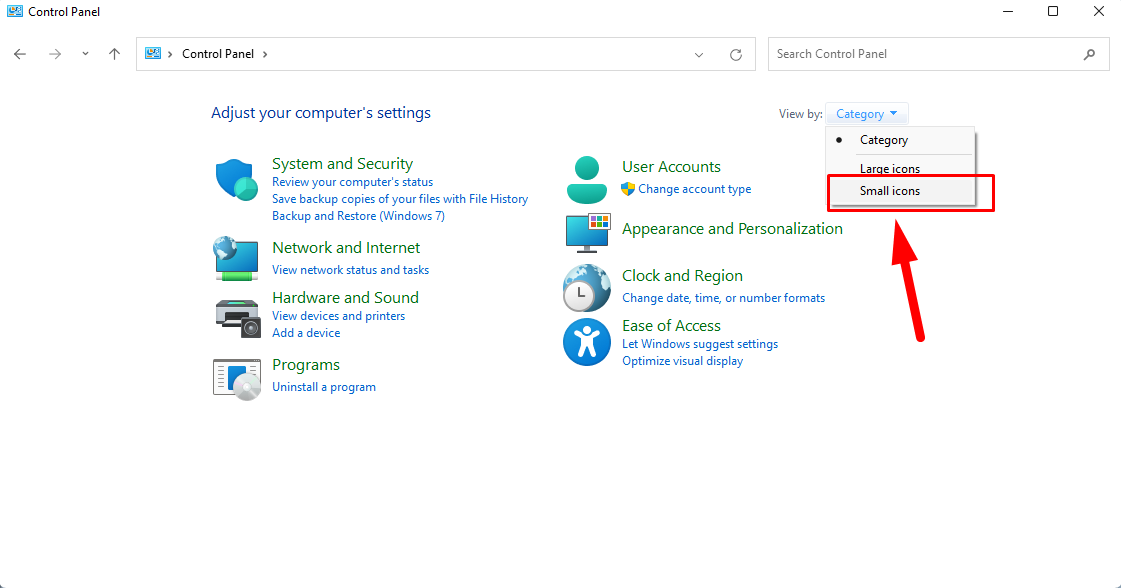
Task: Open the Uninstall a program link
Action: [324, 387]
